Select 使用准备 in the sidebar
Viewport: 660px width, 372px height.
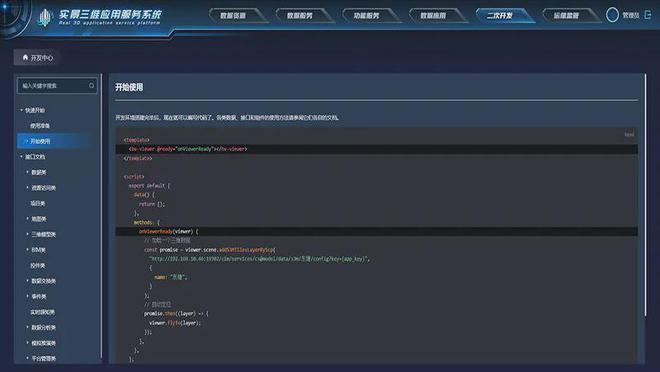click(x=40, y=125)
